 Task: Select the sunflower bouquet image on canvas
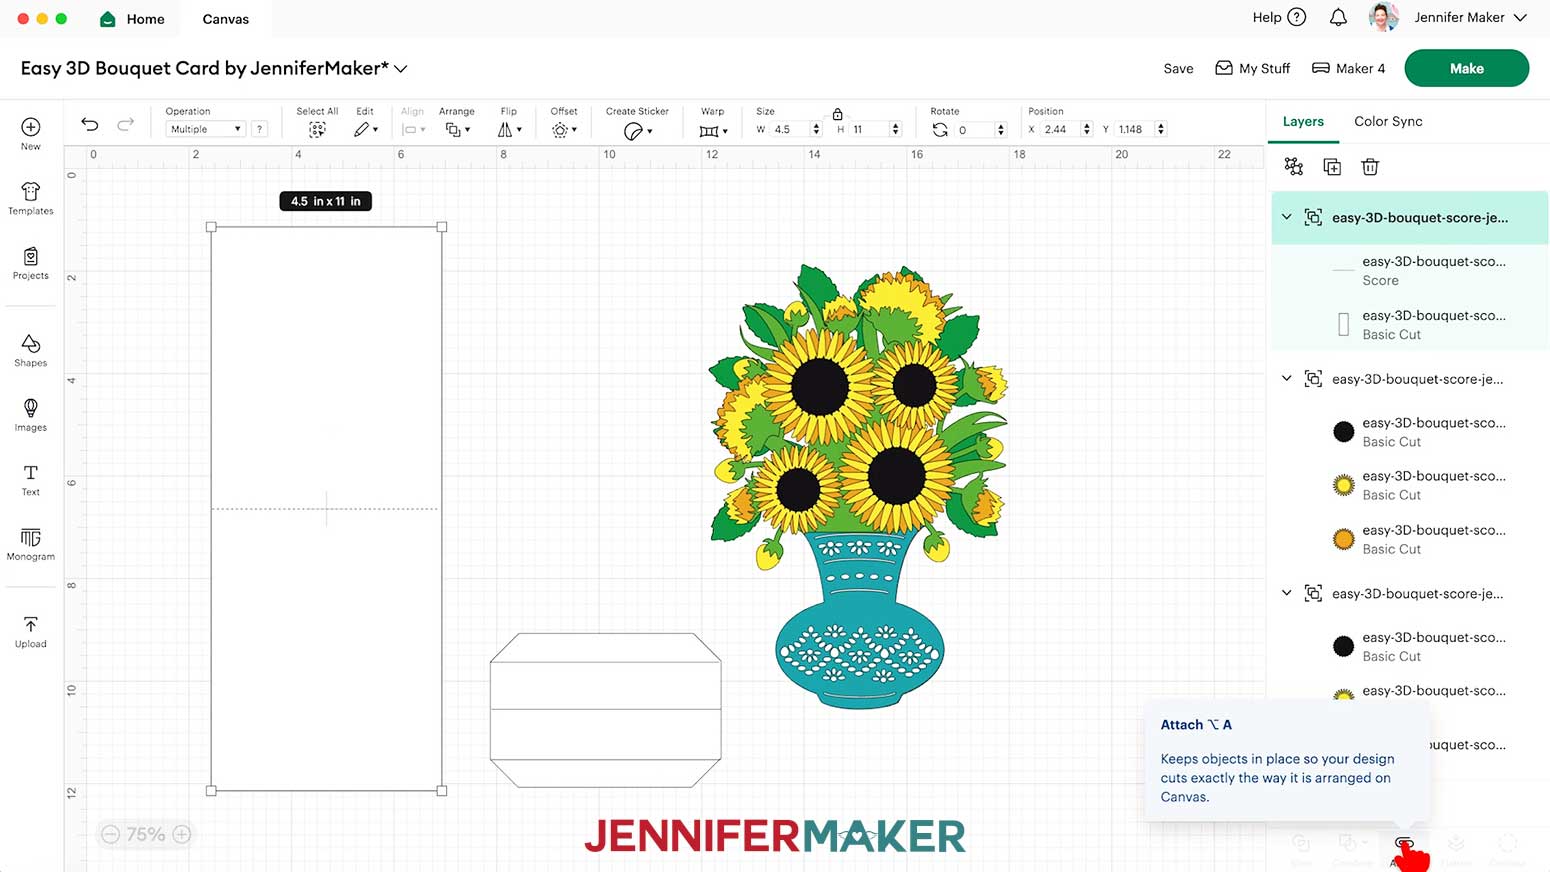(x=858, y=487)
